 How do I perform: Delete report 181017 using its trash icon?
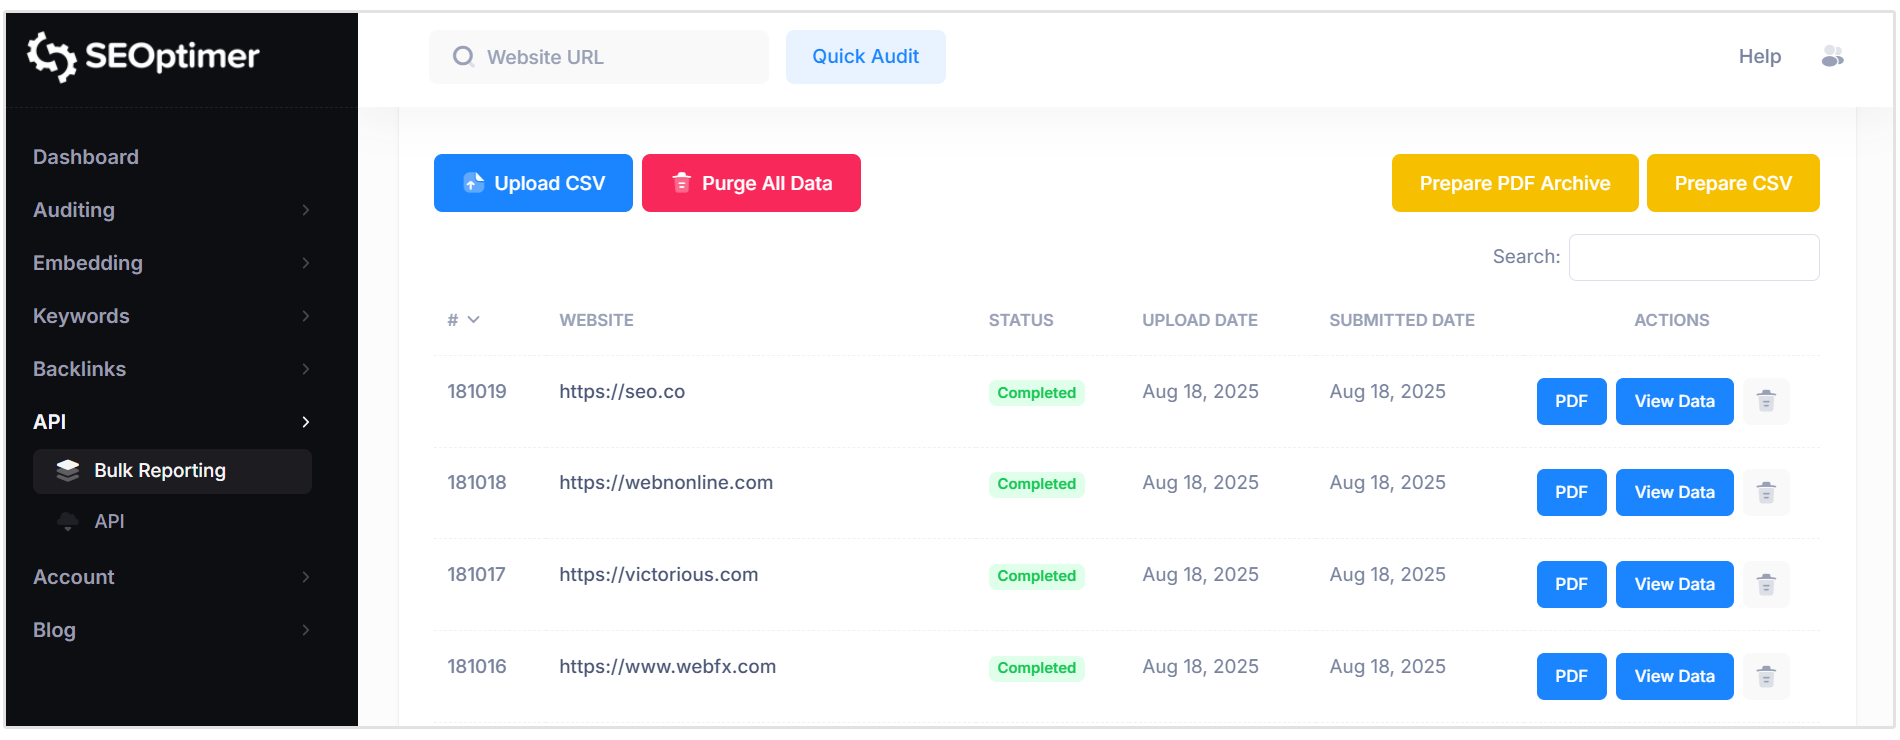(x=1766, y=584)
